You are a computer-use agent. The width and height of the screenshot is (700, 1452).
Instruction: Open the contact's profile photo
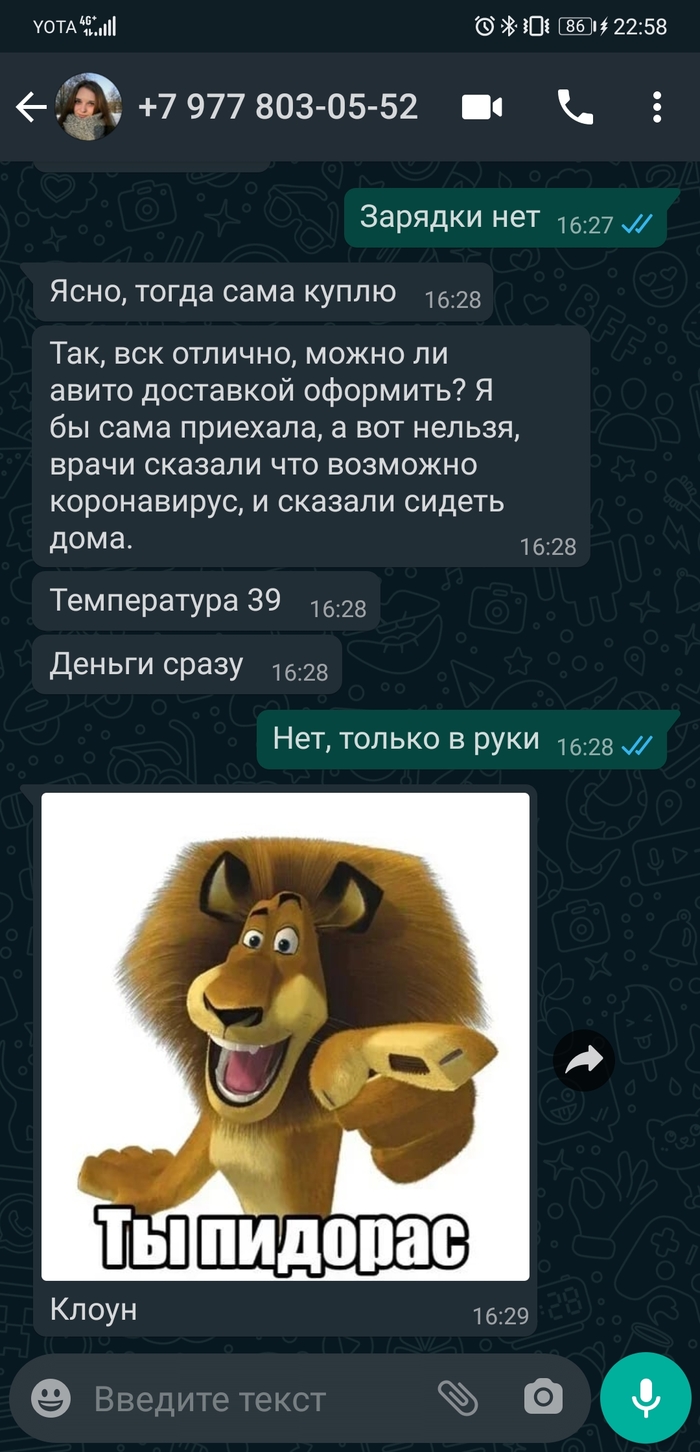coord(89,107)
